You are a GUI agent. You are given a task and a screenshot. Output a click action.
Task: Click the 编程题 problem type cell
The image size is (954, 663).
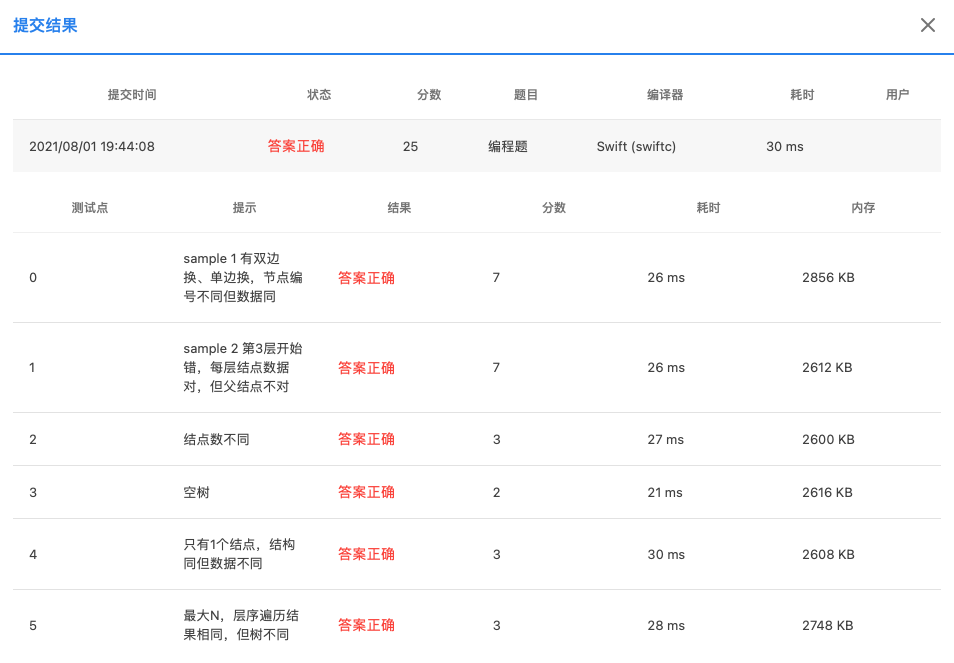[508, 147]
